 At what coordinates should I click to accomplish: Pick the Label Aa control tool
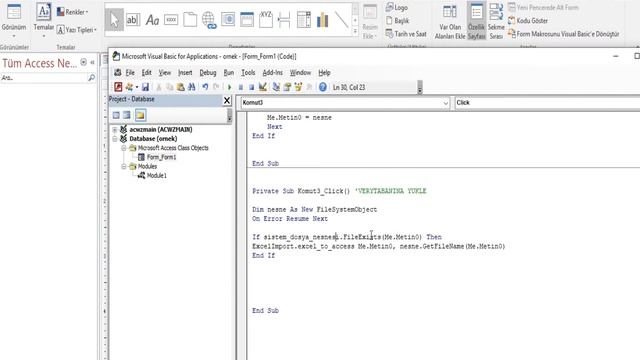(152, 20)
